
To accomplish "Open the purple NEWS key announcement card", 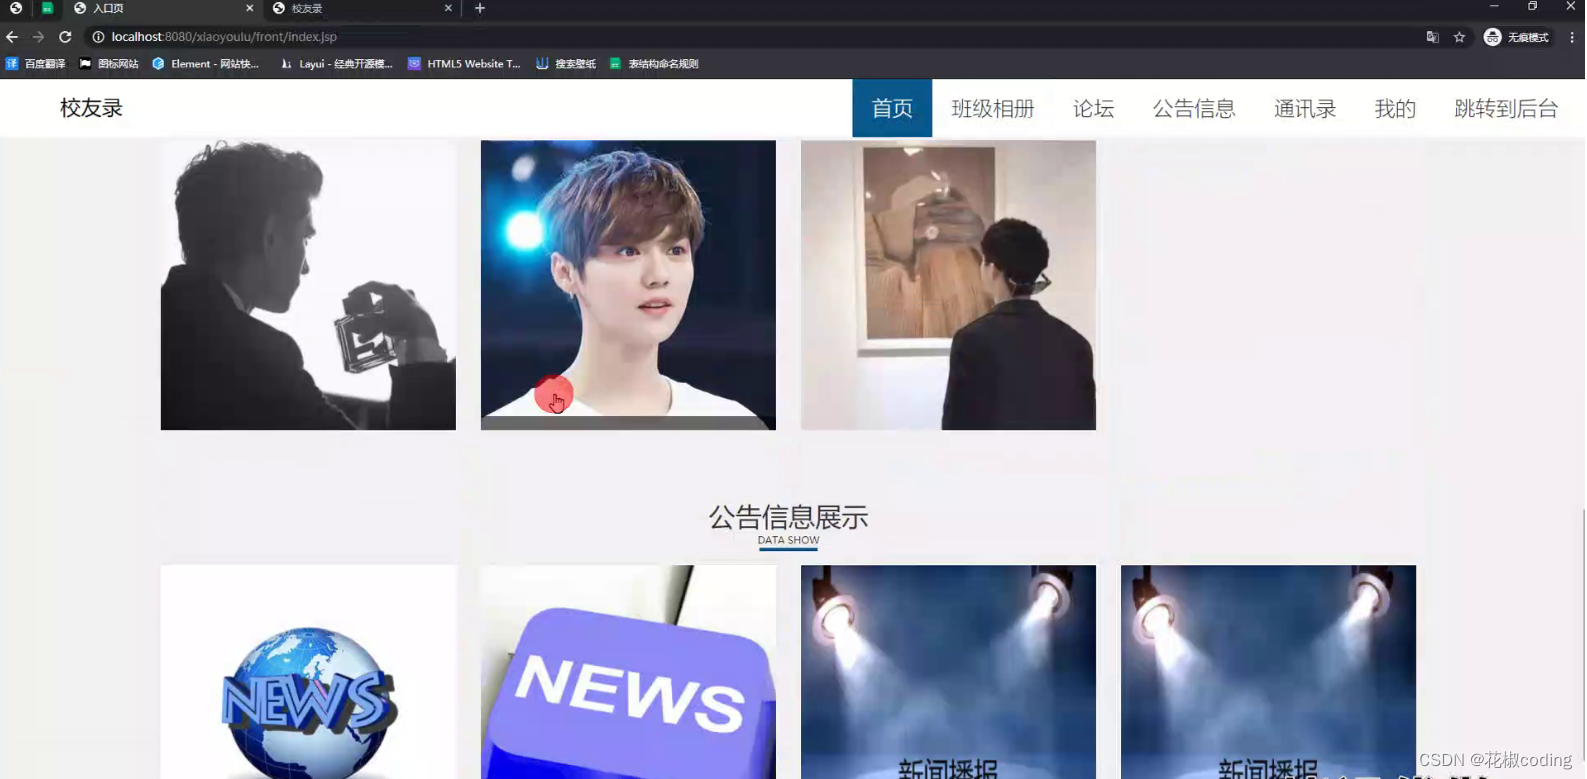I will pyautogui.click(x=628, y=672).
